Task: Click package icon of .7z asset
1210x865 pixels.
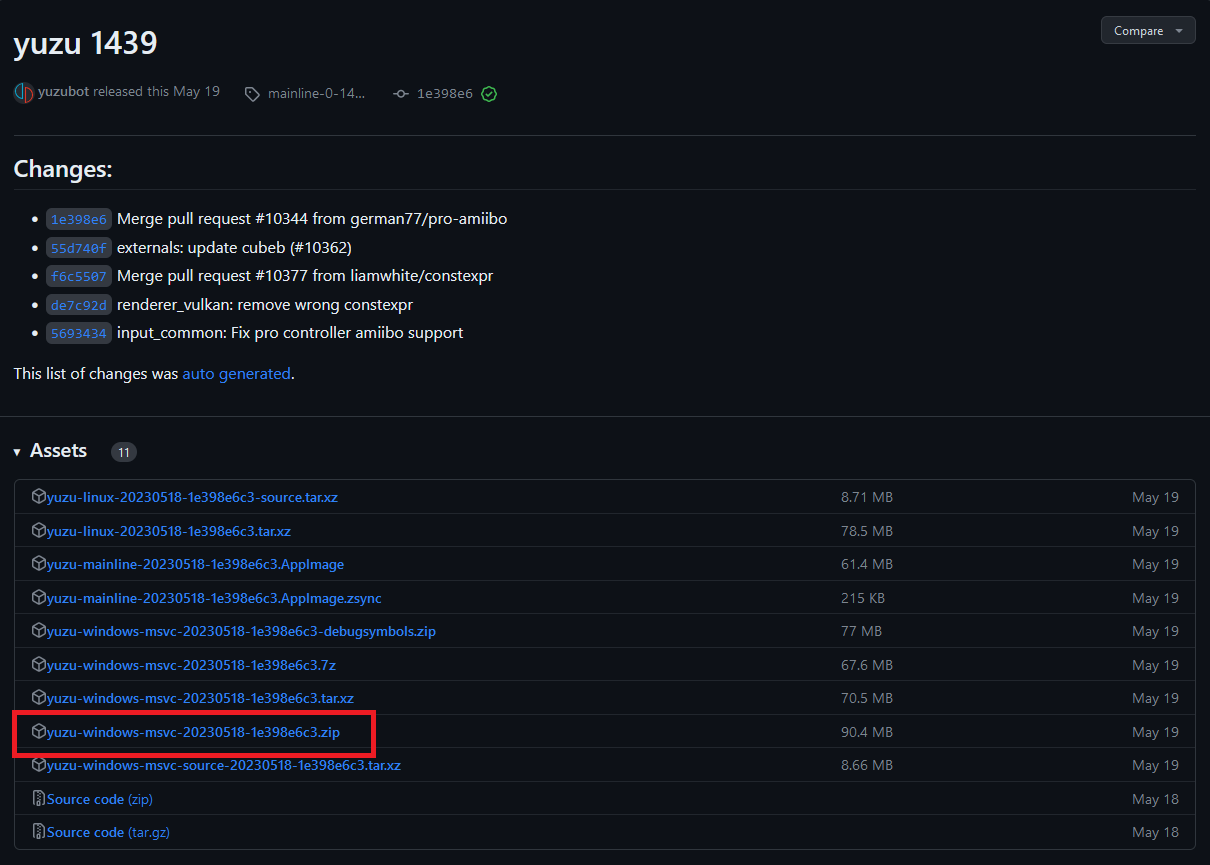Action: (x=39, y=665)
